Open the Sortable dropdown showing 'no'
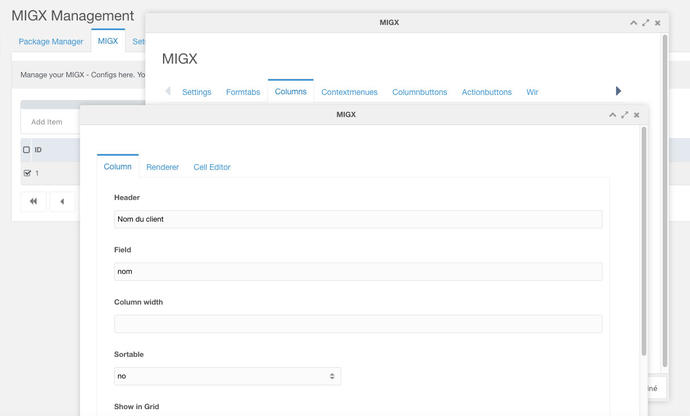 227,376
